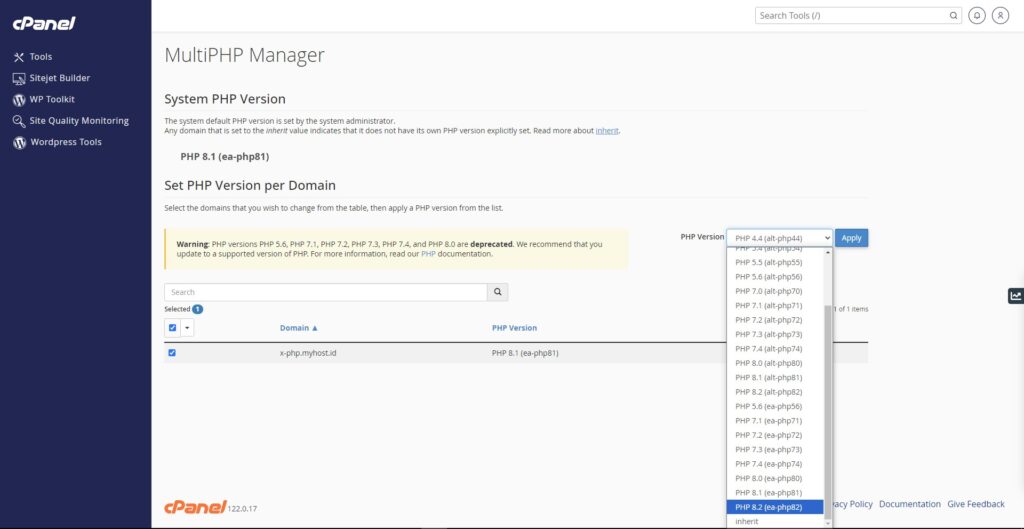Image resolution: width=1024 pixels, height=529 pixels.
Task: Choose PHP 8.1 (alt-php81) option
Action: (x=775, y=377)
